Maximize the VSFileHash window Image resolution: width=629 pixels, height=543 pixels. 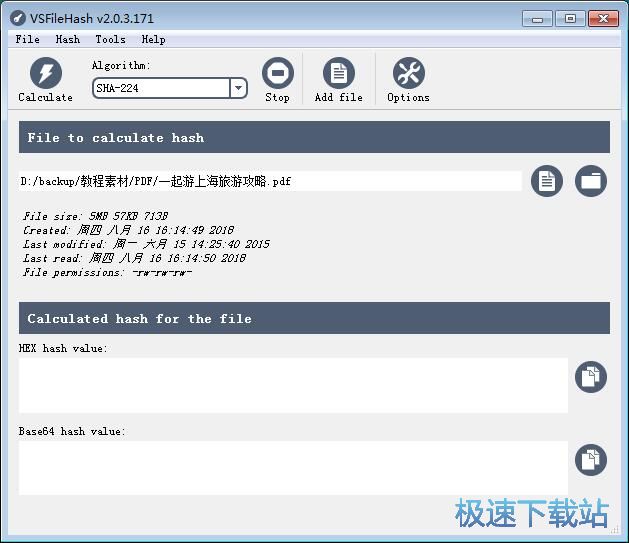tap(570, 19)
